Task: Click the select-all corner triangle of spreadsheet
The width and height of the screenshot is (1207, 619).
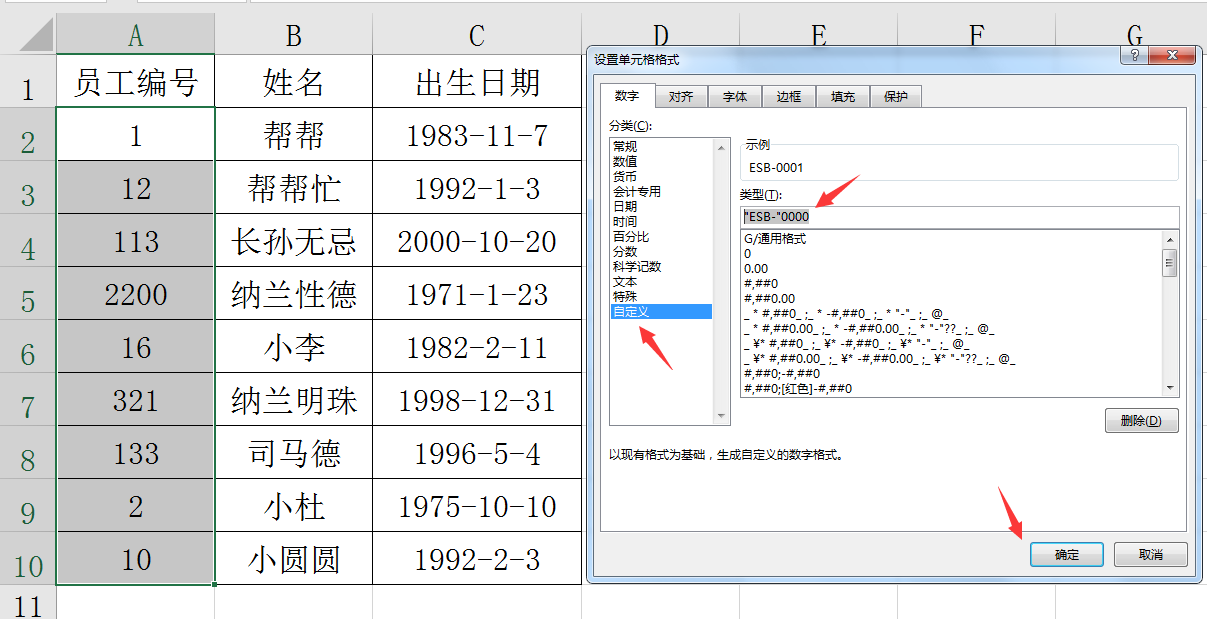Action: (x=38, y=36)
